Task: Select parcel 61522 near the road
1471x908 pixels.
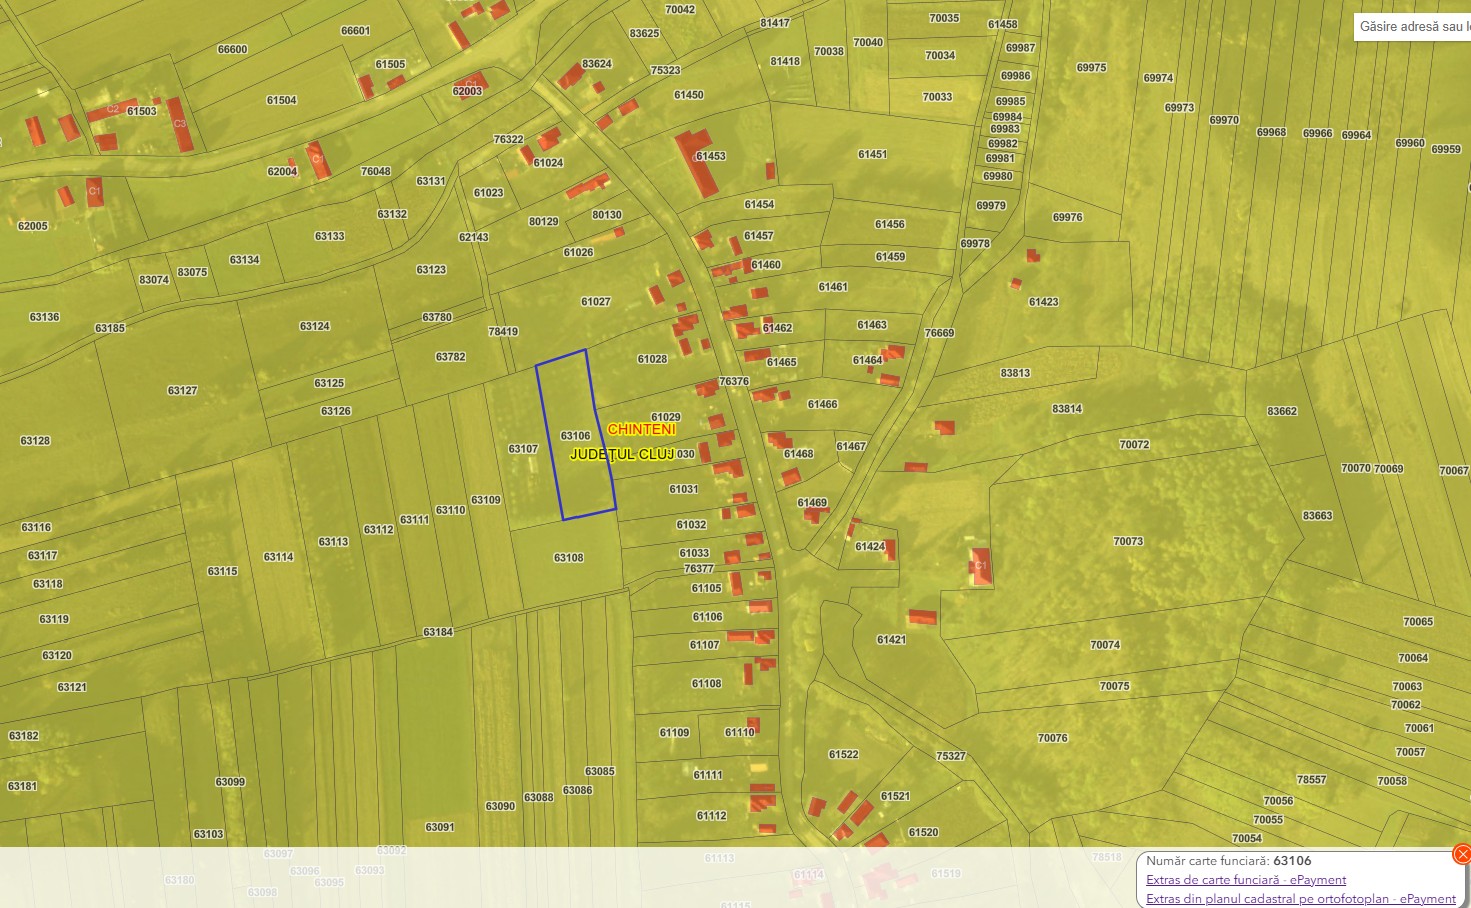Action: click(x=843, y=754)
